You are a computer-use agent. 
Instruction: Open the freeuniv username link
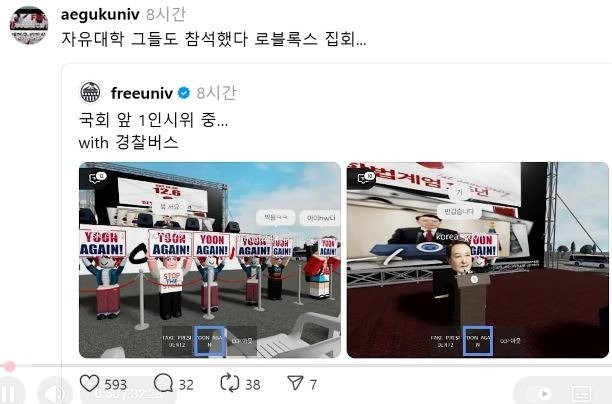(x=141, y=93)
